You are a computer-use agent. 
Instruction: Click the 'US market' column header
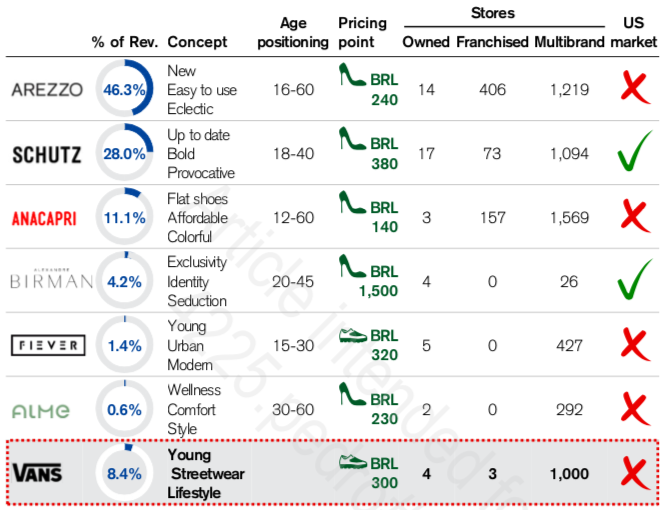(x=634, y=33)
